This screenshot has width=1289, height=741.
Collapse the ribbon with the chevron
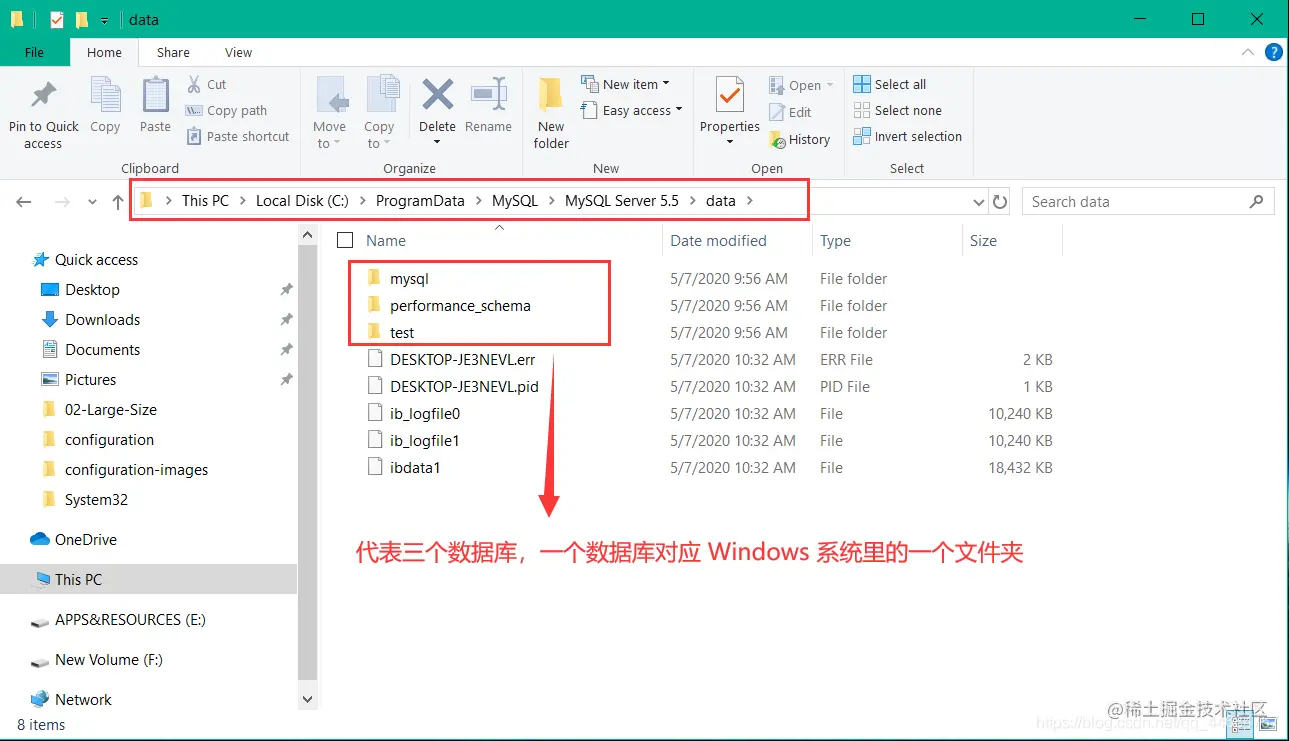(x=1247, y=53)
